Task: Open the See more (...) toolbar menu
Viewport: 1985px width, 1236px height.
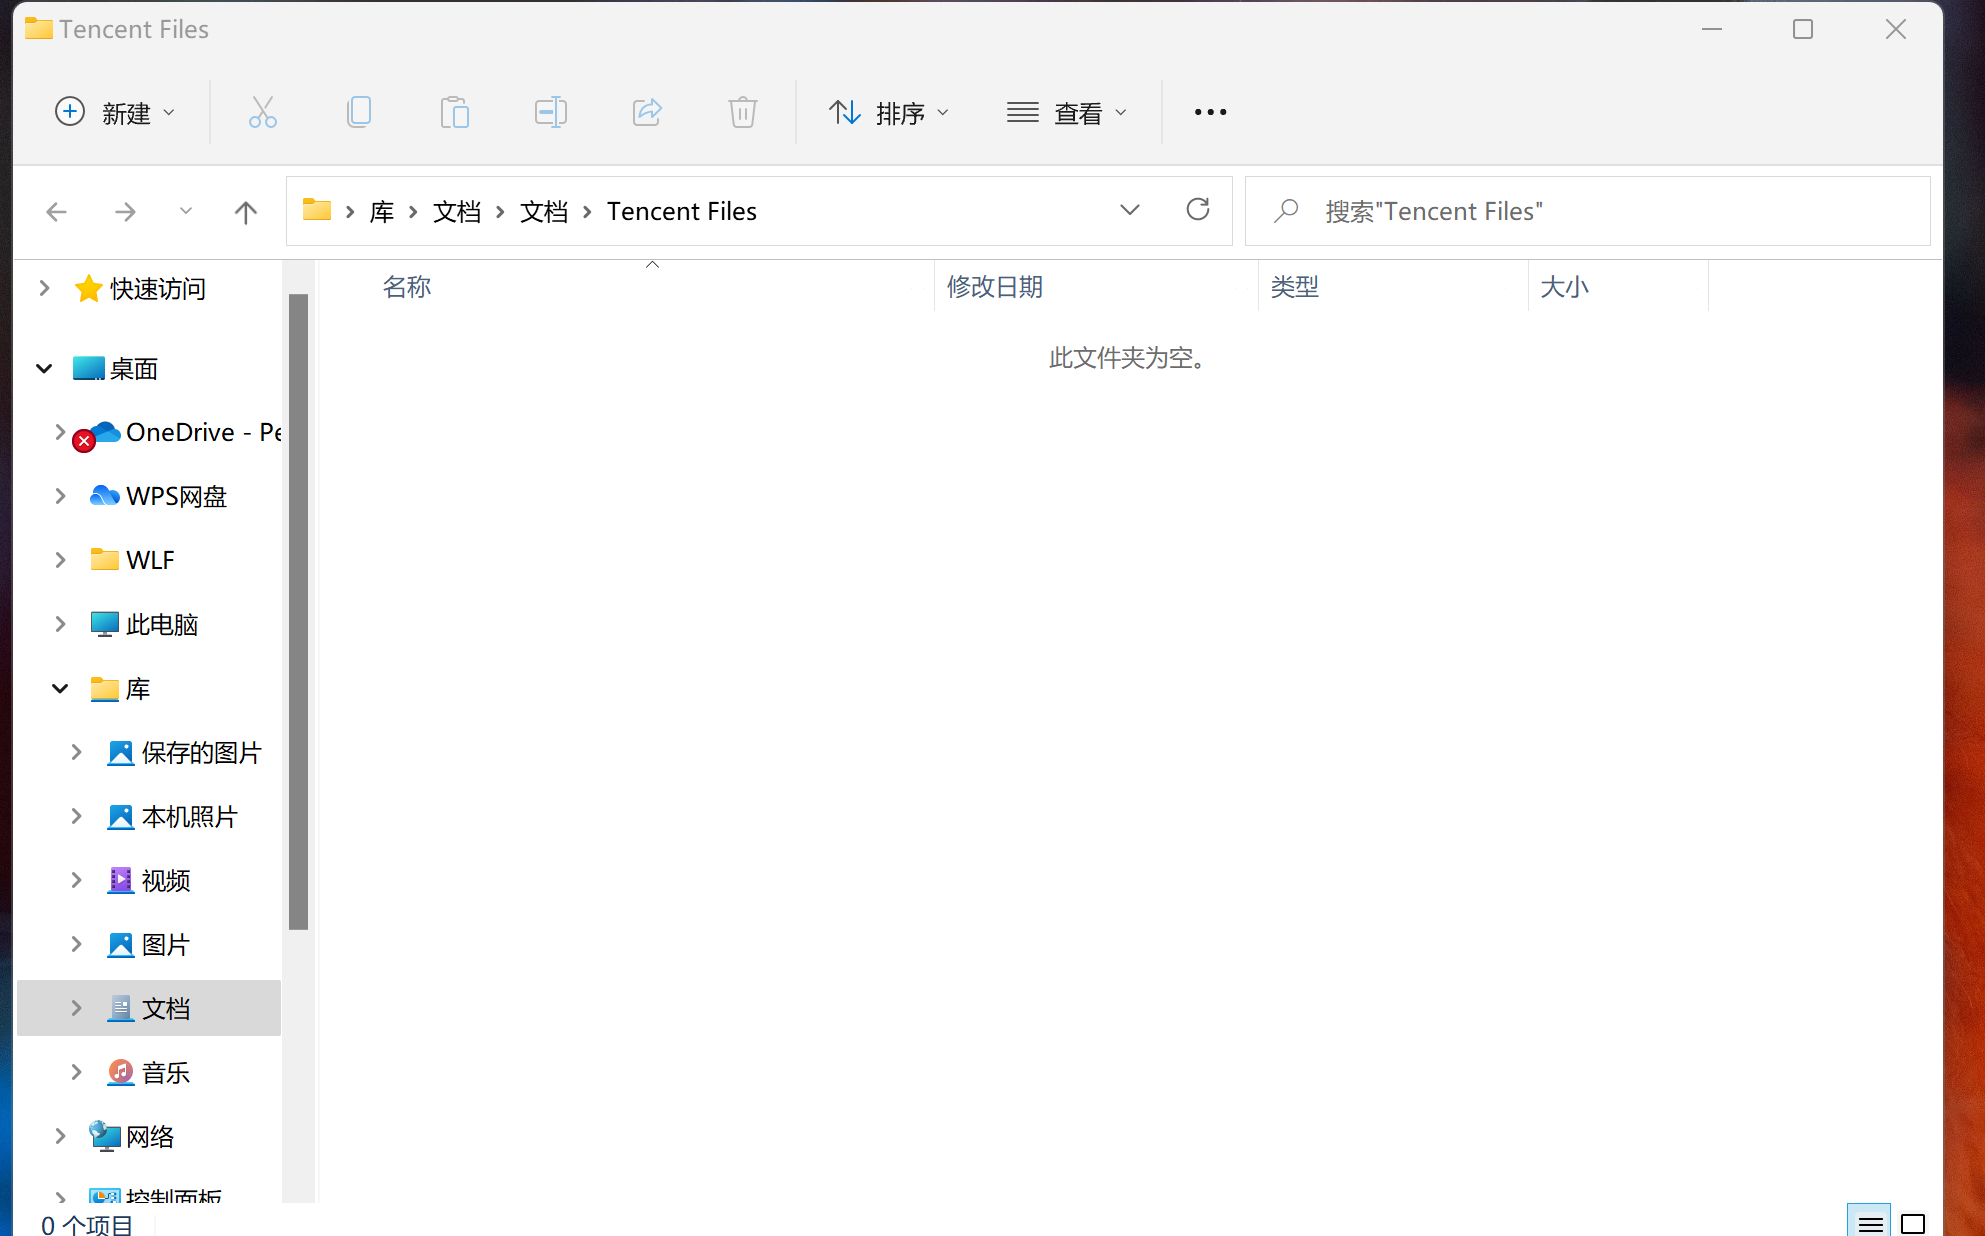Action: [1209, 112]
